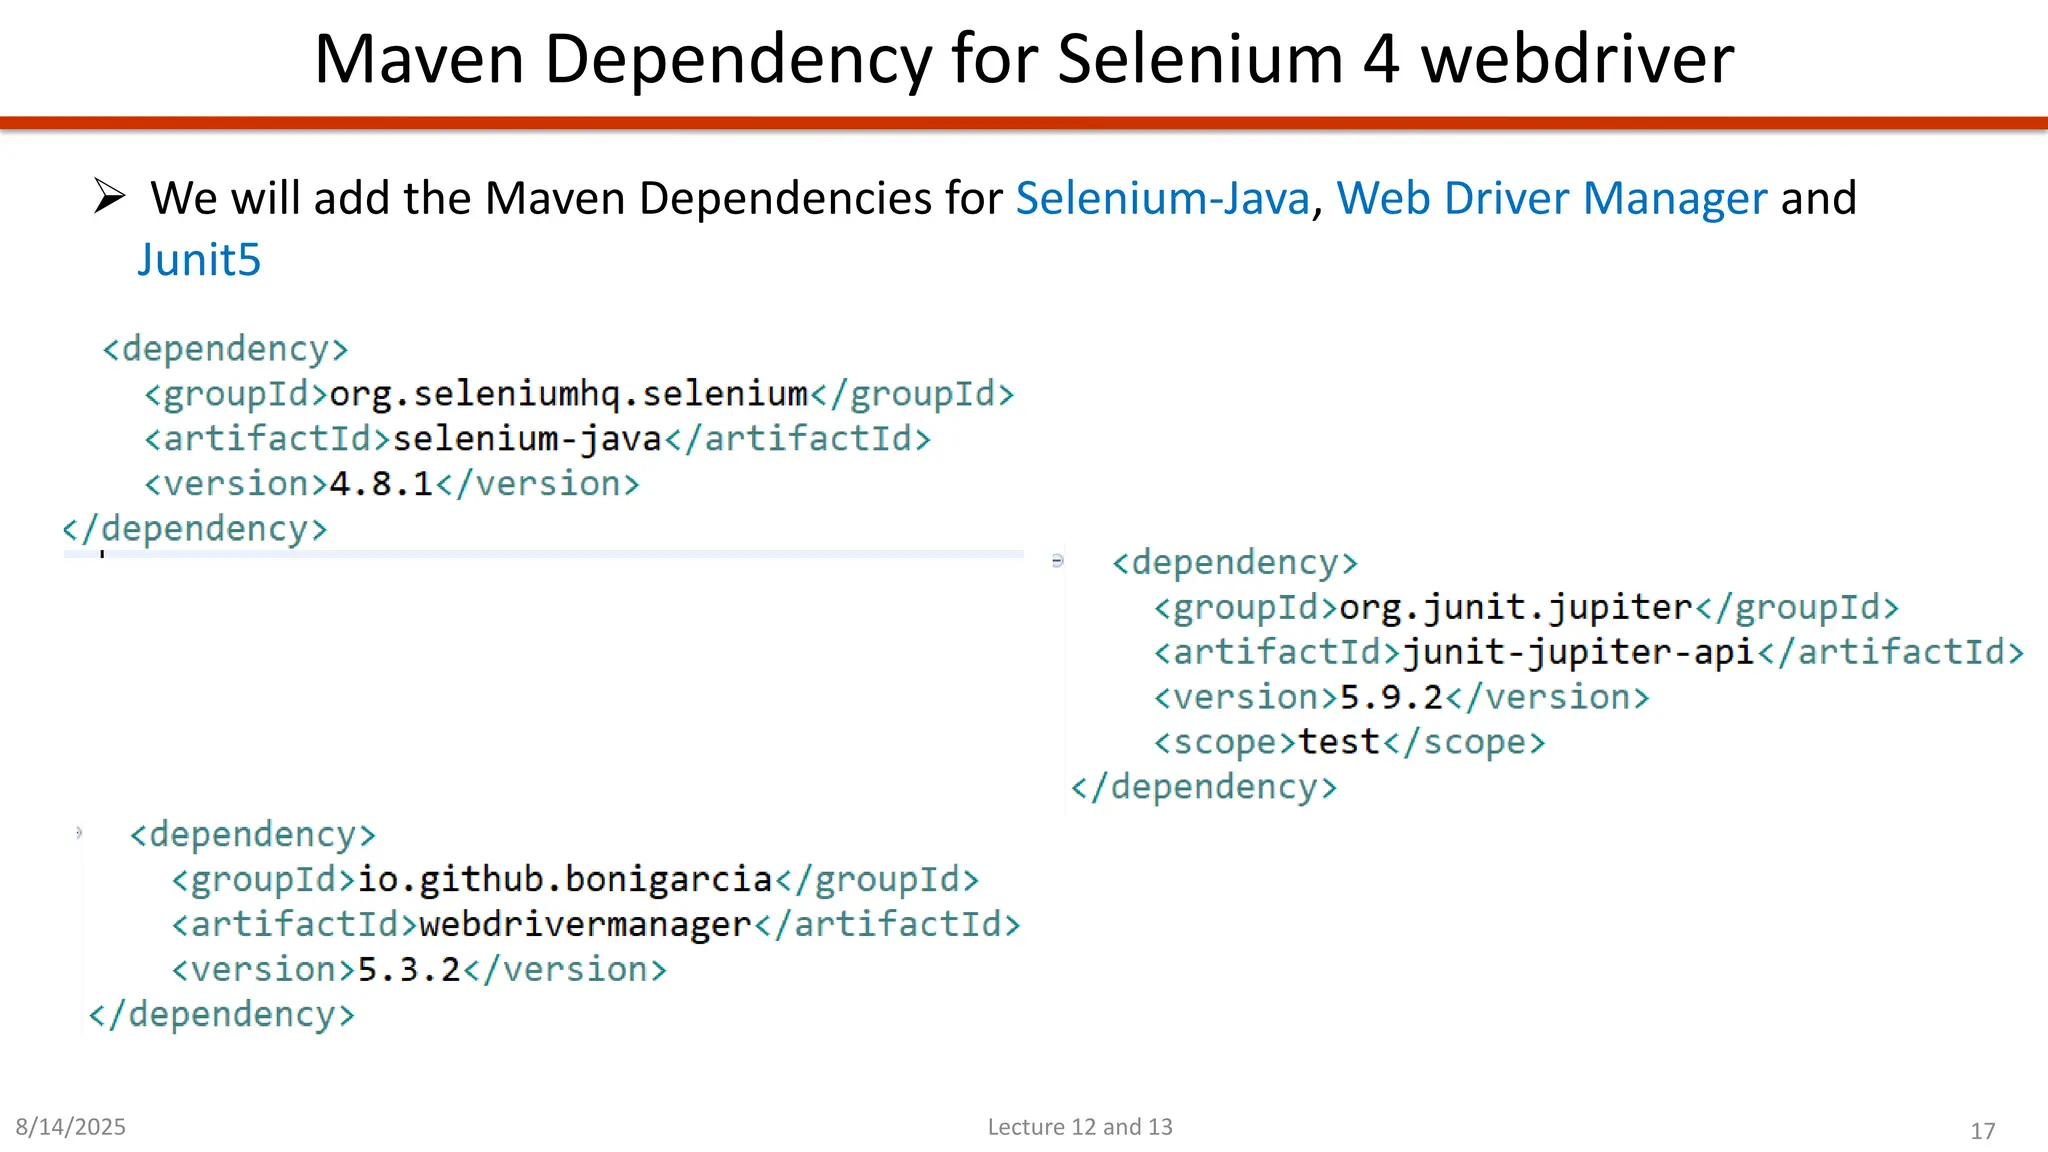Viewport: 2048px width, 1152px height.
Task: Click the arrow bullet before 'We will add'
Action: (x=110, y=196)
